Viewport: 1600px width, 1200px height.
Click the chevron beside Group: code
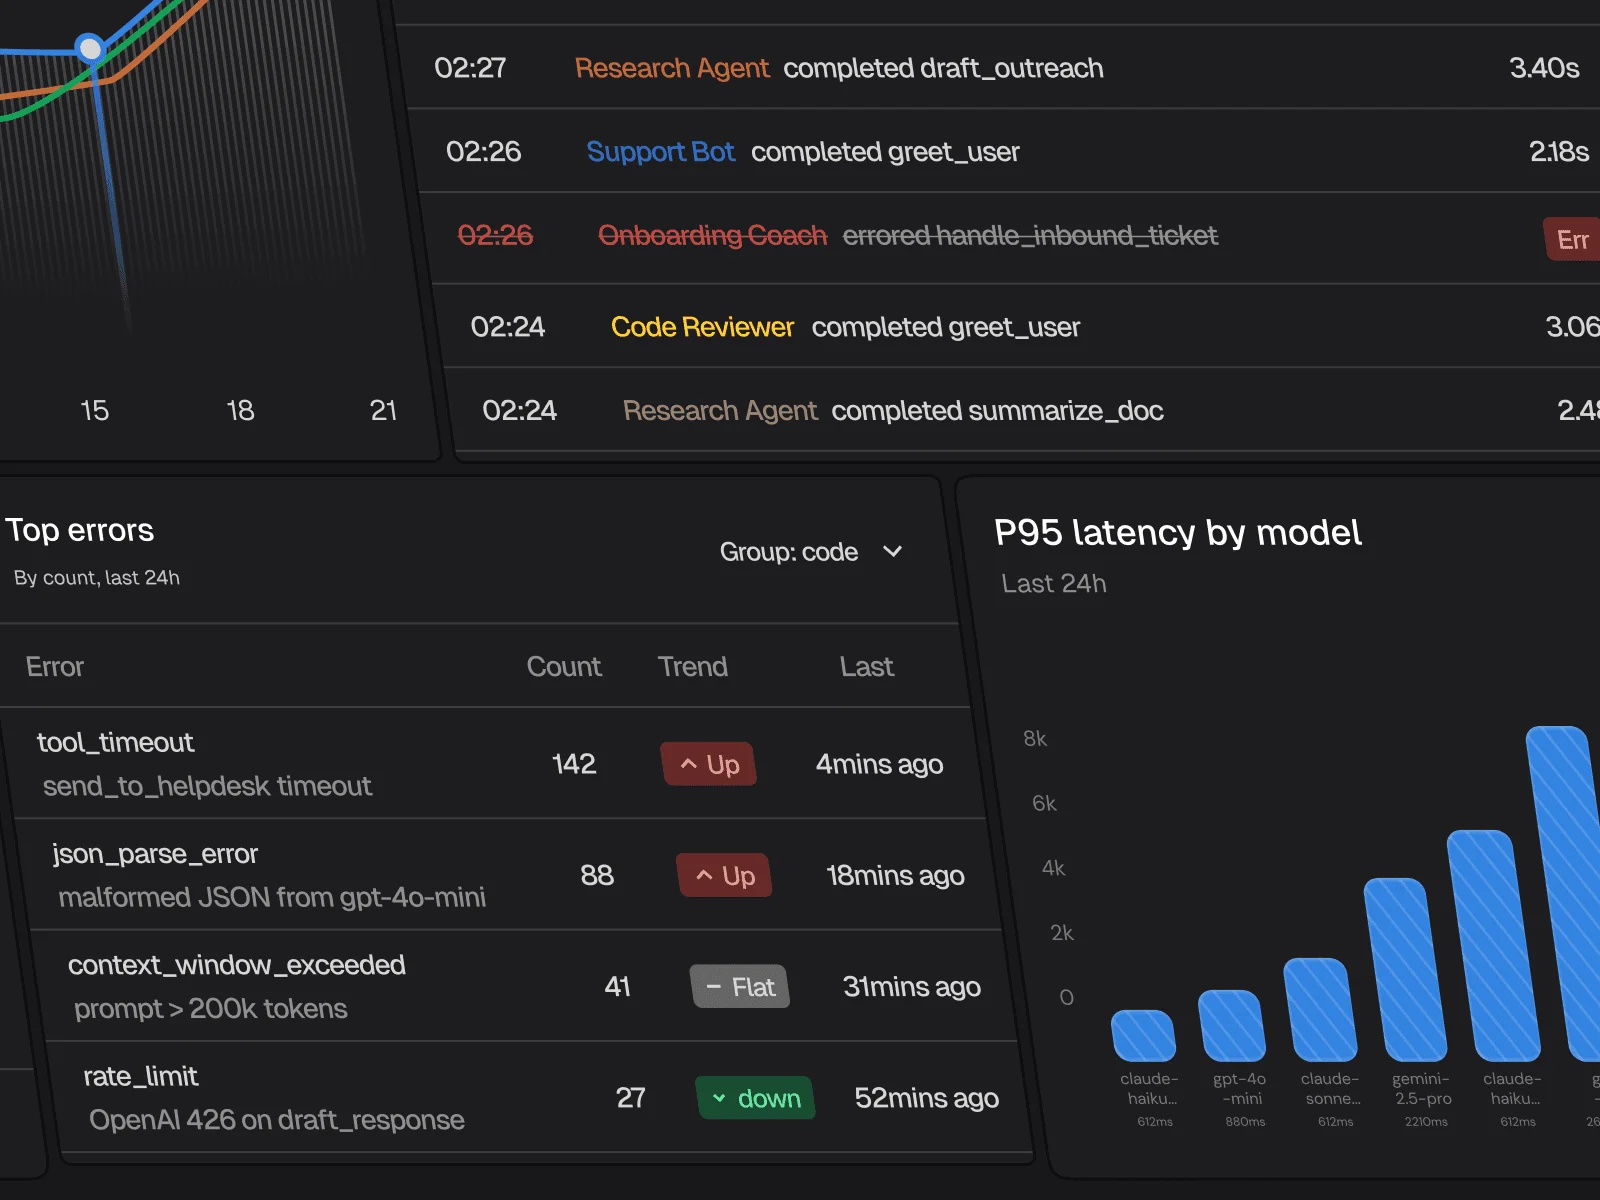coord(893,552)
